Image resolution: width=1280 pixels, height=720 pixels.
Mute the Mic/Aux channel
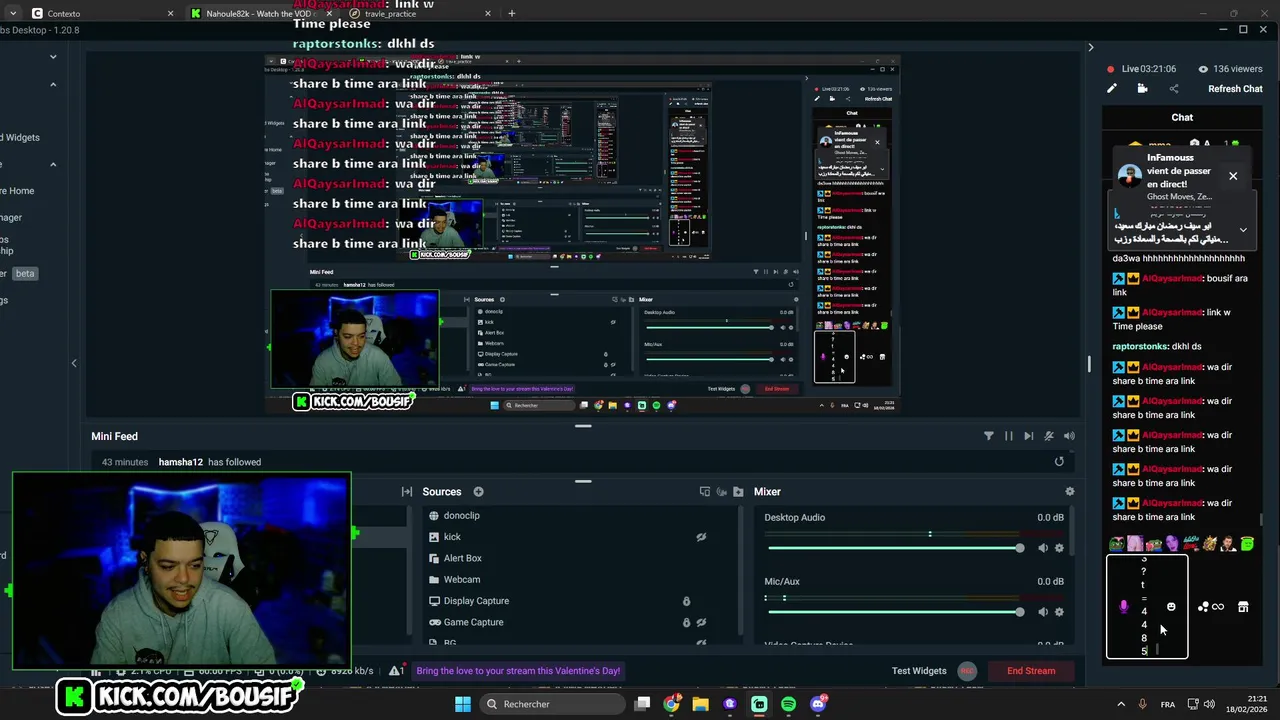(x=1043, y=612)
